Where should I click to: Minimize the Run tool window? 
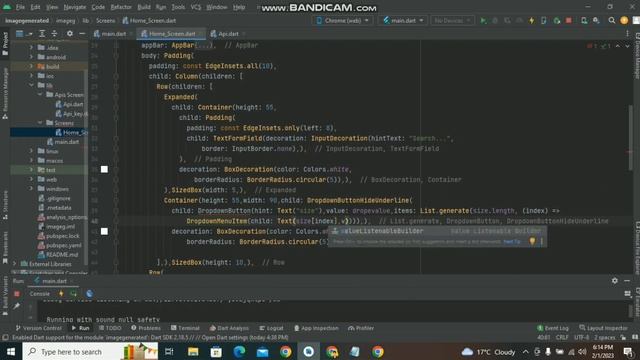627,280
